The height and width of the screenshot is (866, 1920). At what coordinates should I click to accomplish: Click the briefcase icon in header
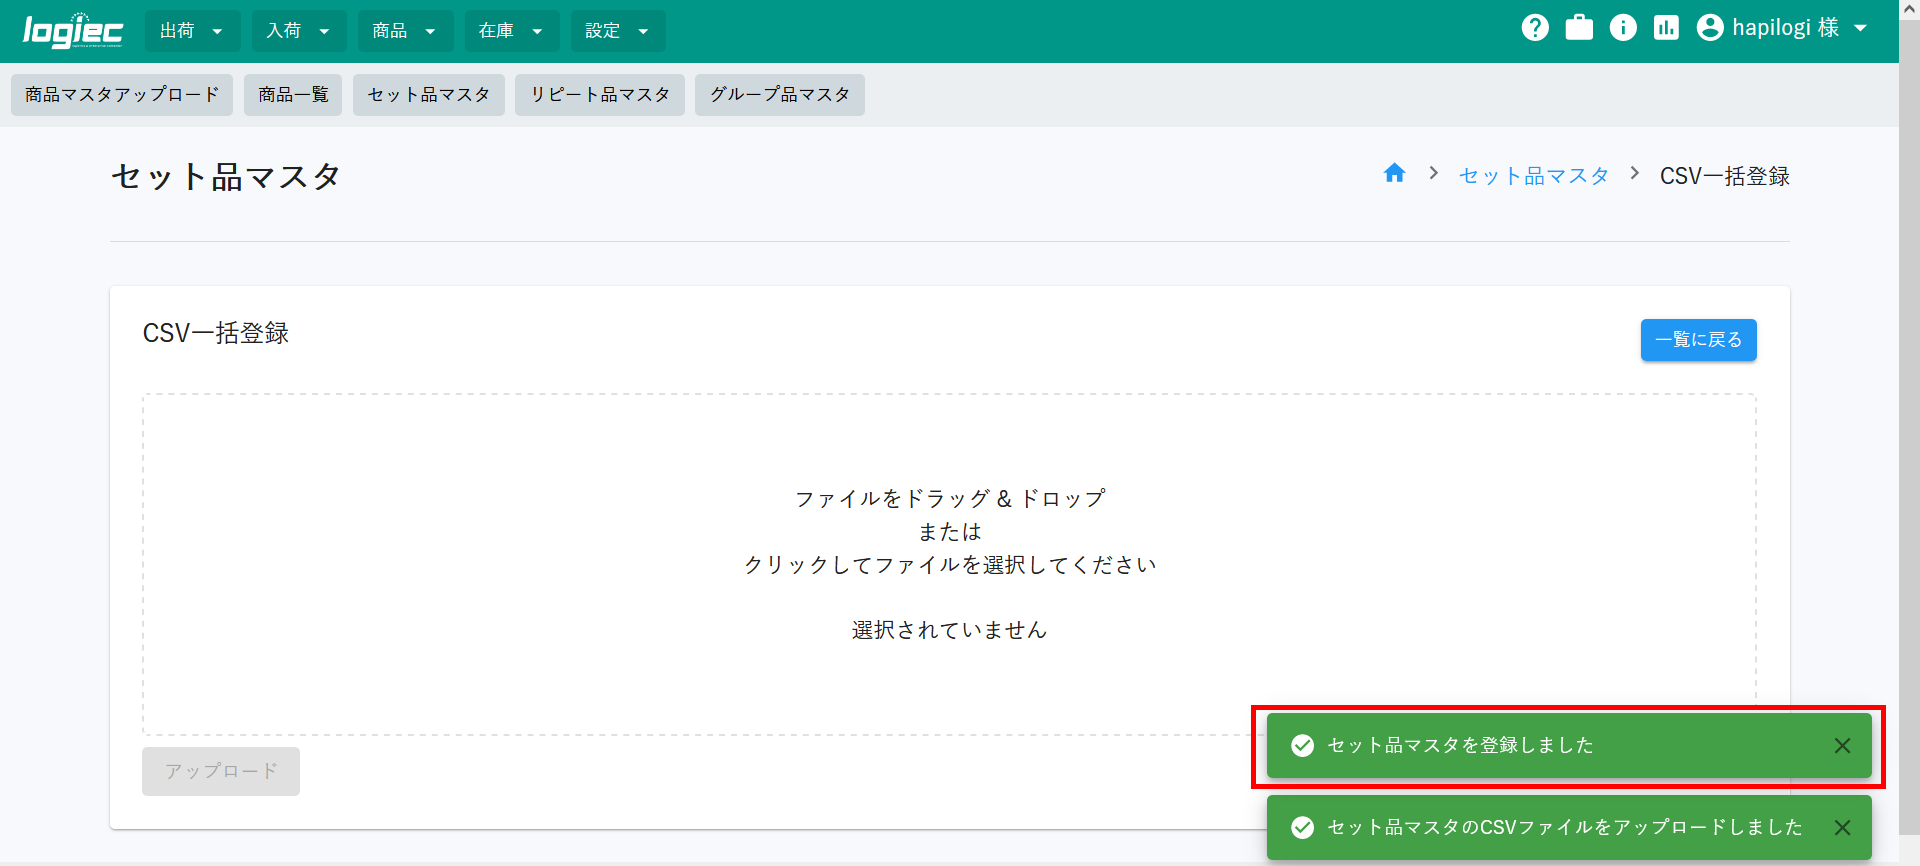(1579, 28)
